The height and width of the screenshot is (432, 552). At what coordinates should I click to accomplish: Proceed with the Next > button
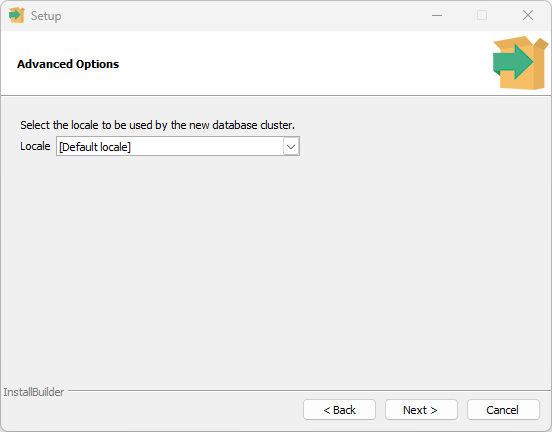click(421, 410)
